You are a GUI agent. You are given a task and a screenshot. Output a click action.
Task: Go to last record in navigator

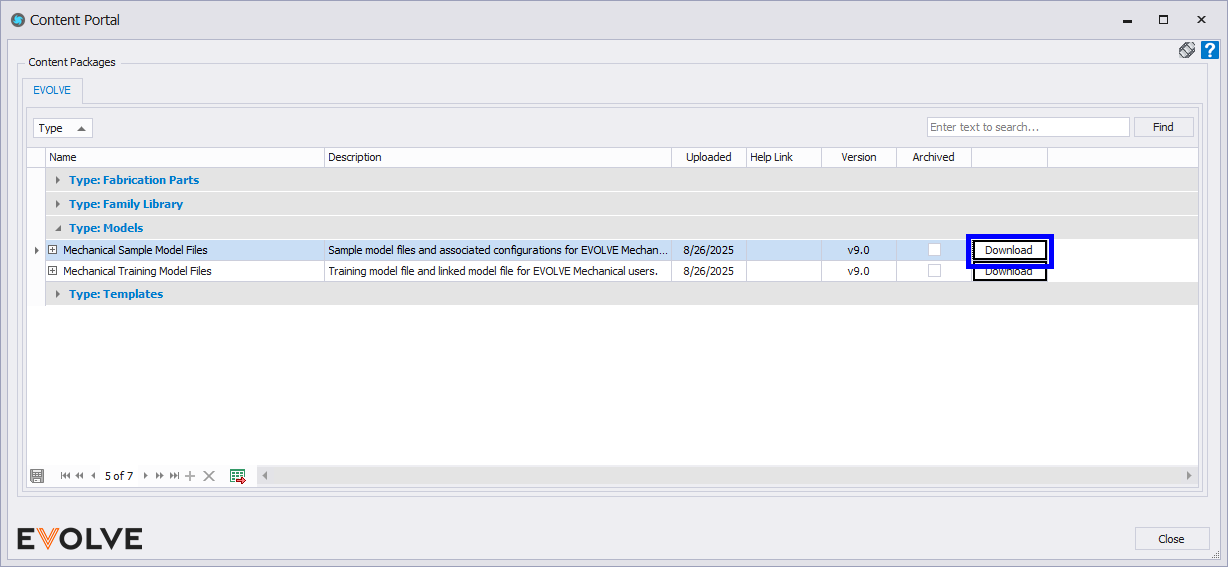click(x=174, y=476)
